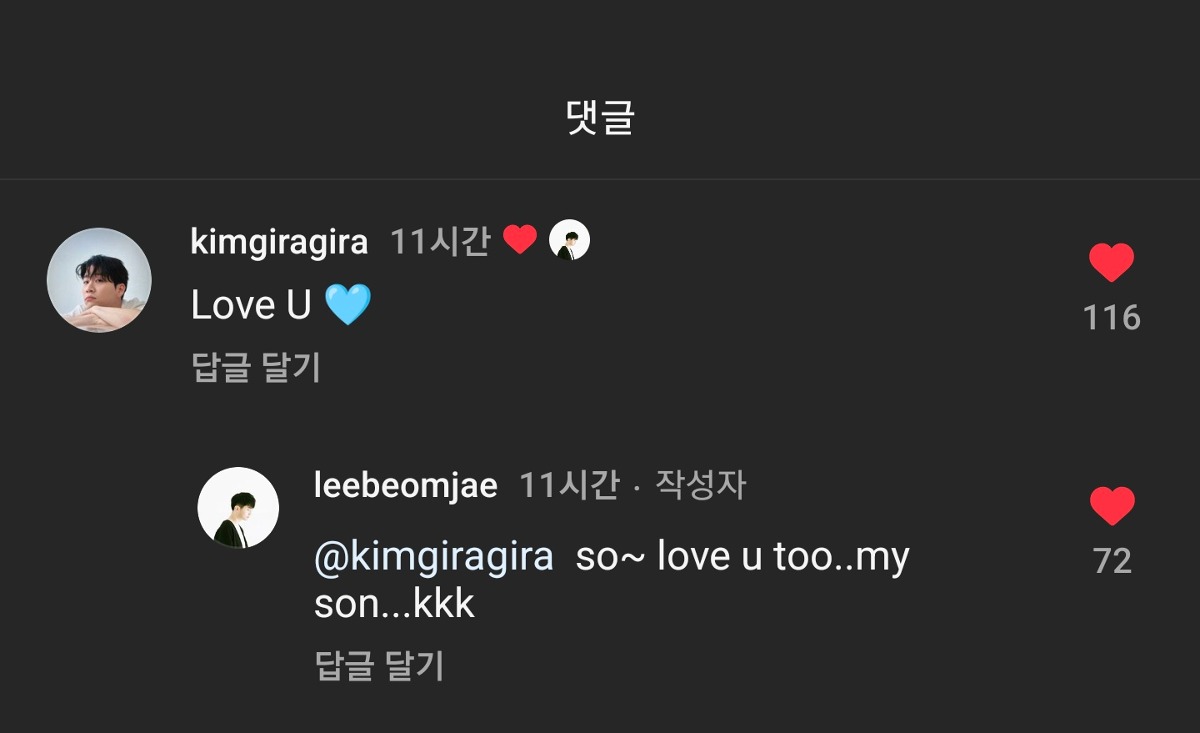The image size is (1200, 733).
Task: Reply to kimgiragira via 답글 달기
Action: [x=256, y=367]
